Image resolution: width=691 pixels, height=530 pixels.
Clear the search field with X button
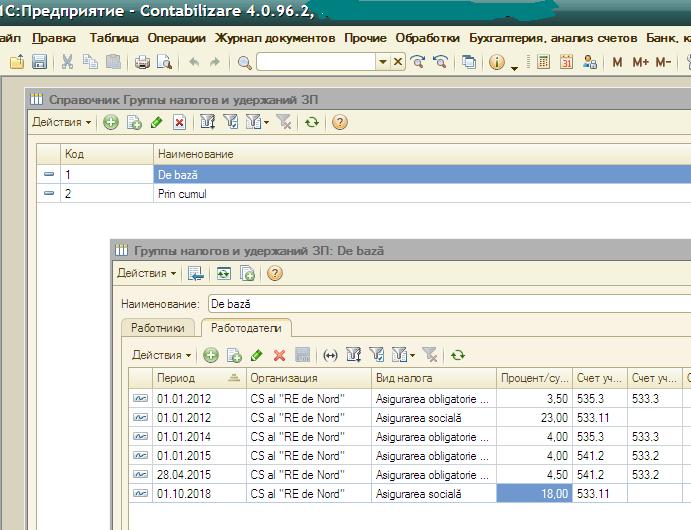(398, 62)
